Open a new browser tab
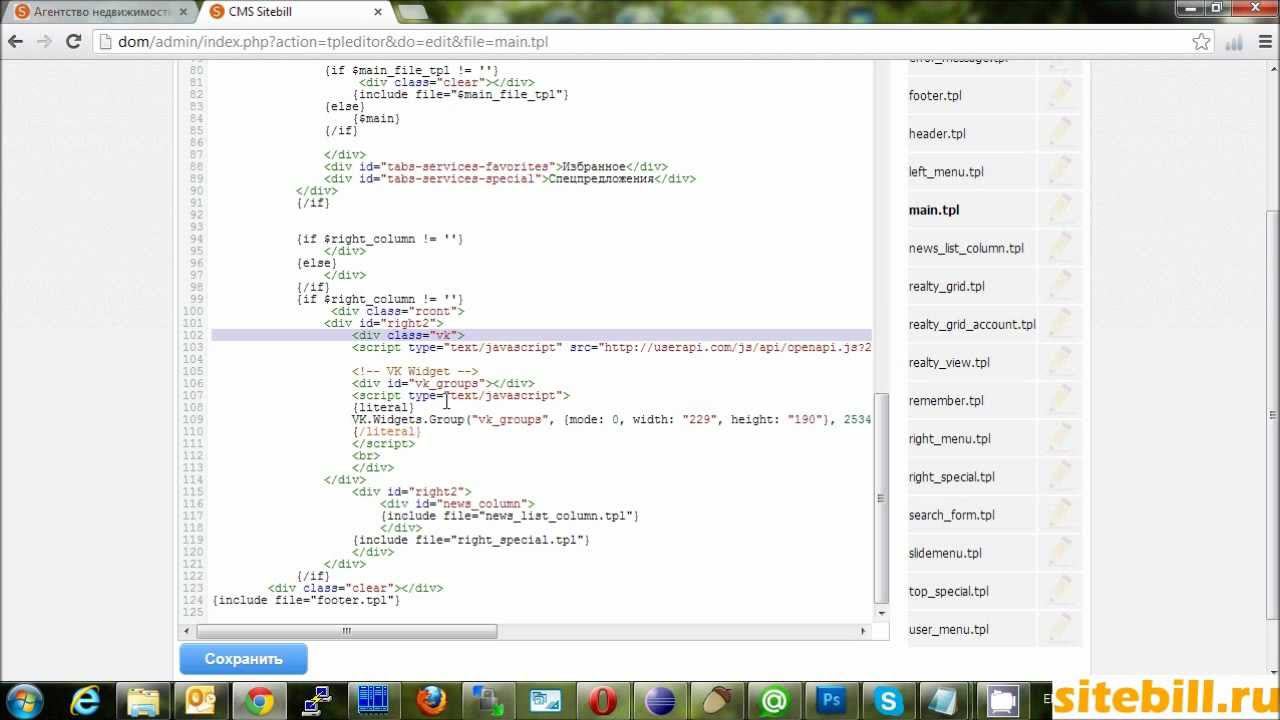 tap(411, 12)
